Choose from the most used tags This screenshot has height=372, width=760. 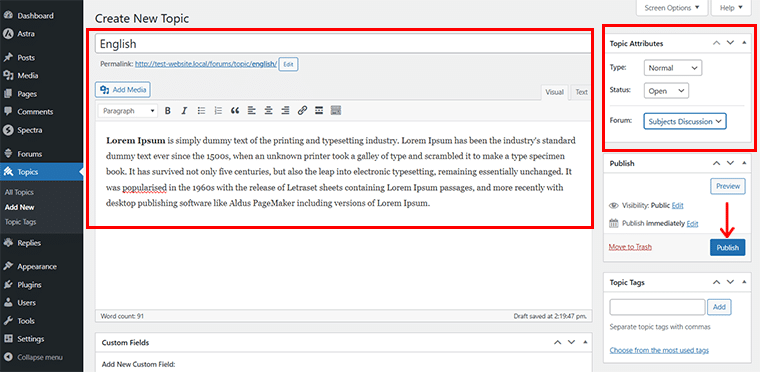coord(659,350)
